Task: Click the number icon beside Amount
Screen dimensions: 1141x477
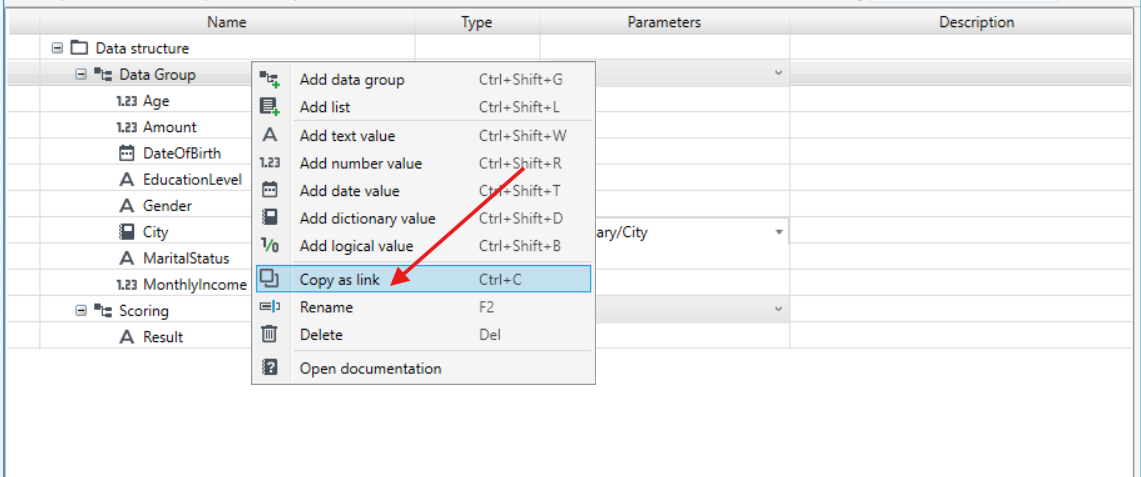Action: click(127, 127)
